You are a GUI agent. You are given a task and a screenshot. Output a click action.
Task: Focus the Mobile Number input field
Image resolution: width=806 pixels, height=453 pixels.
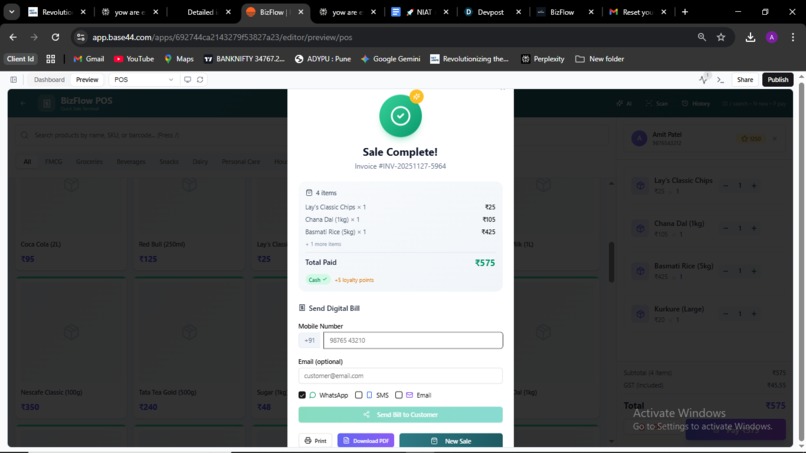(x=413, y=340)
